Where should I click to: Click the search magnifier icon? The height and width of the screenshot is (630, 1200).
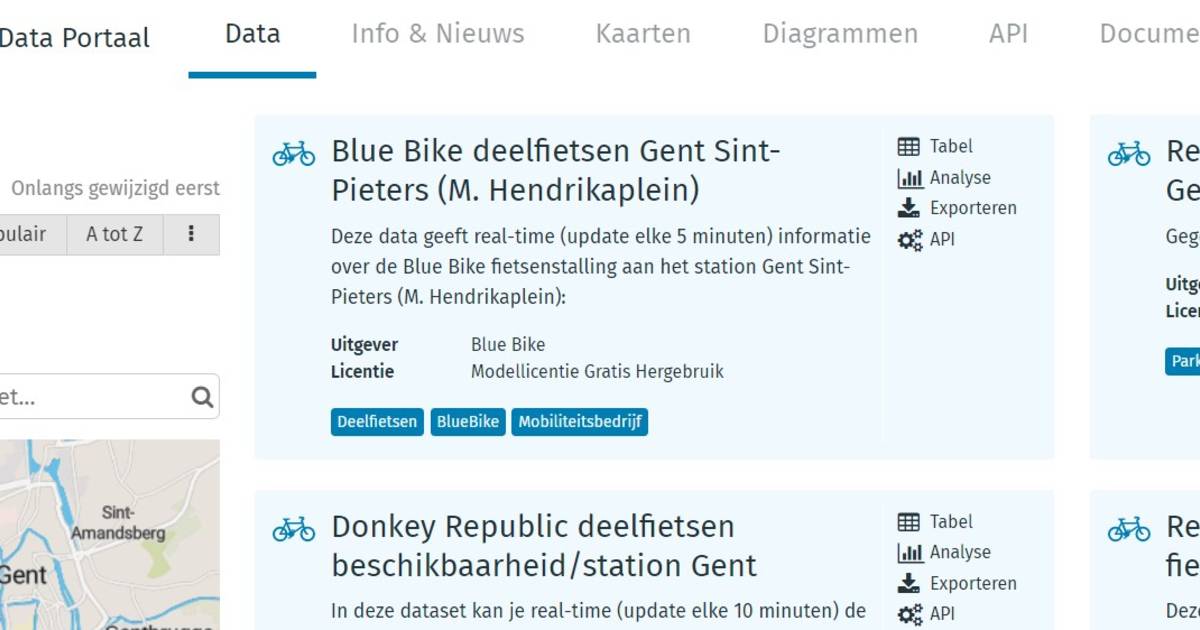point(202,398)
